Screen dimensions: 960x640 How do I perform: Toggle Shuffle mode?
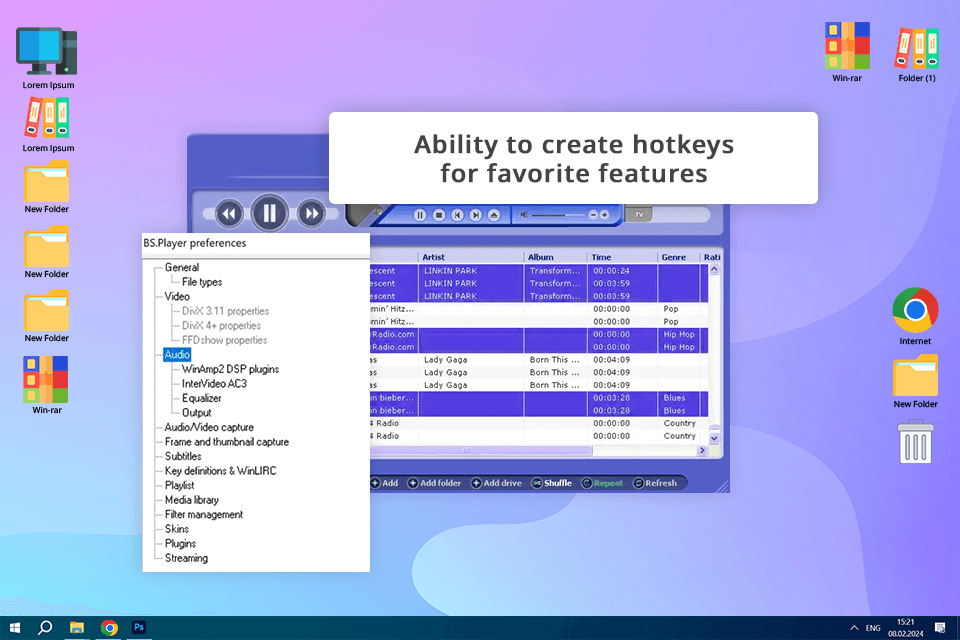[x=552, y=483]
